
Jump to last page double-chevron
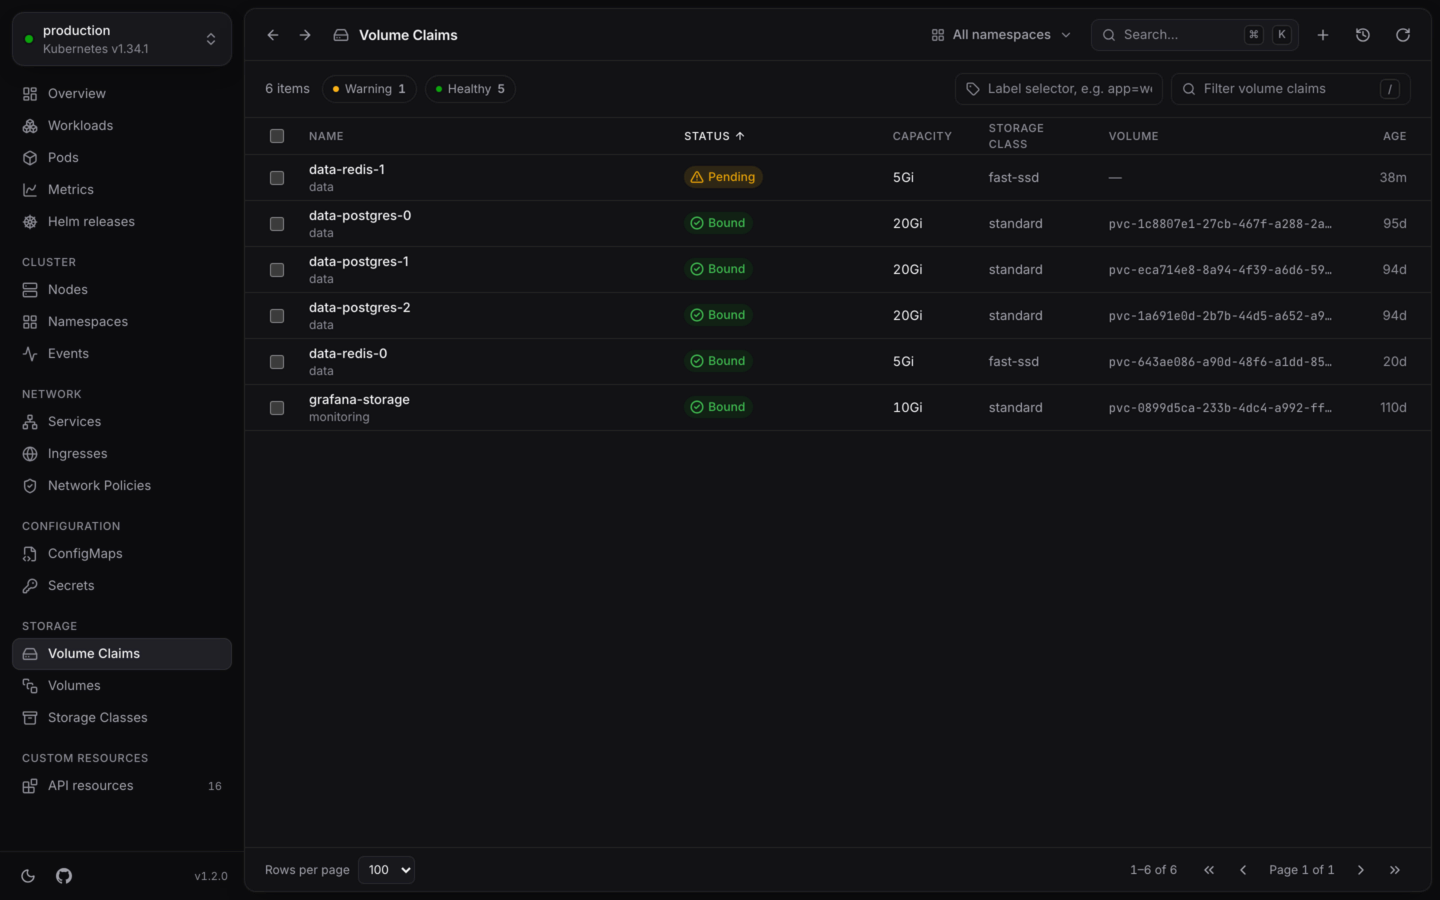tap(1395, 870)
